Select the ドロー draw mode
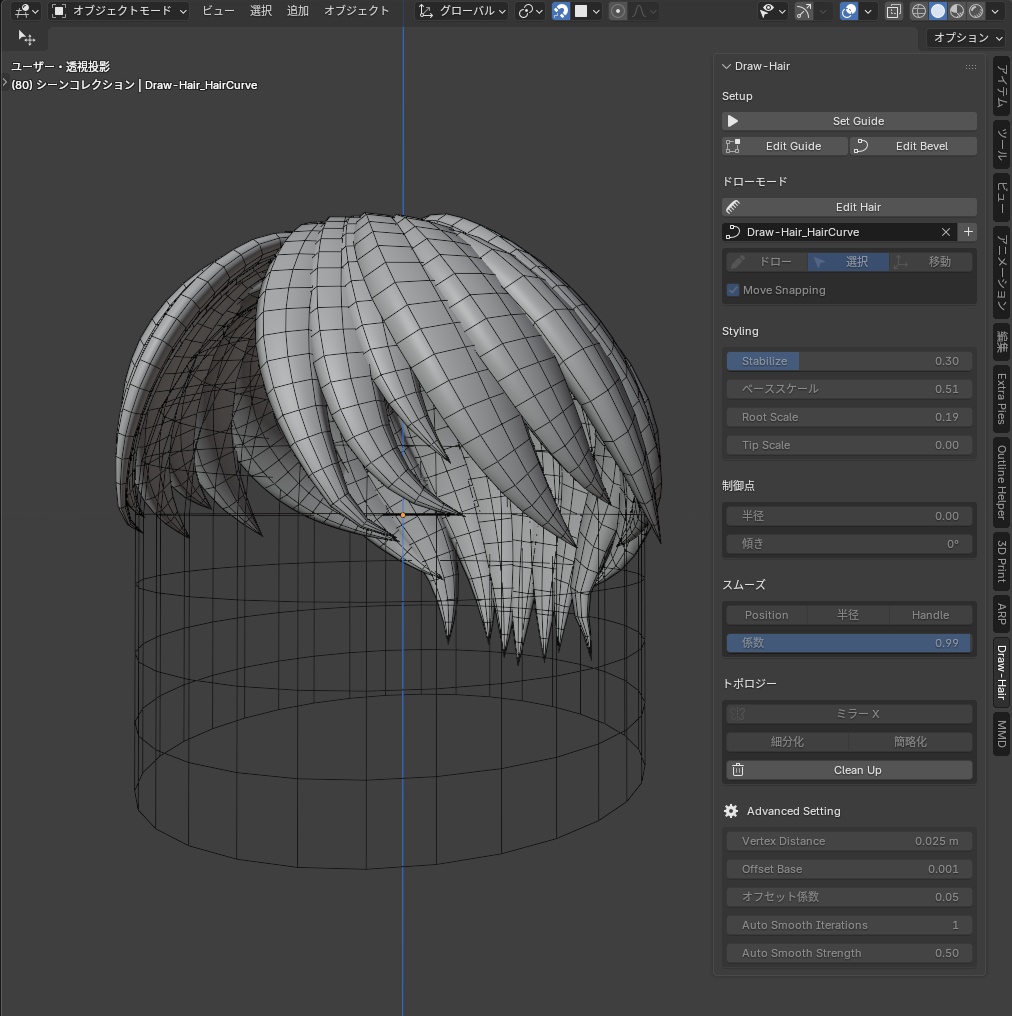Image resolution: width=1012 pixels, height=1016 pixels. click(766, 262)
